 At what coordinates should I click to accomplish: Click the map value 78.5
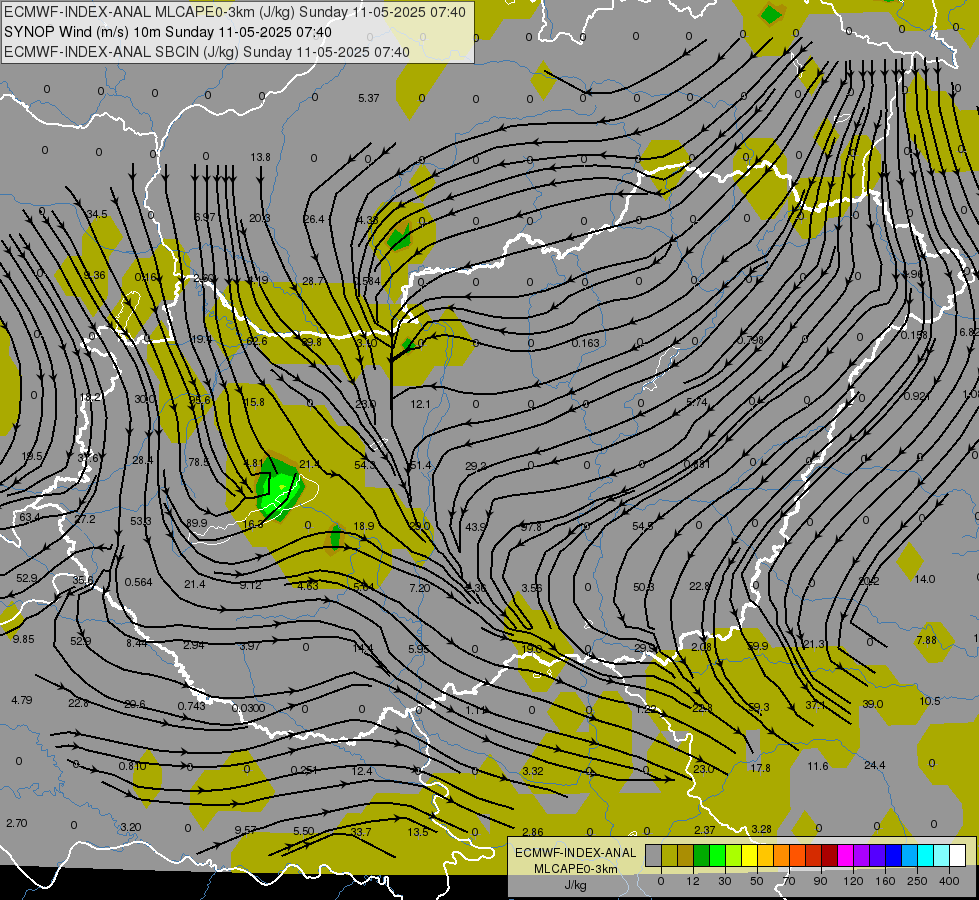click(199, 462)
